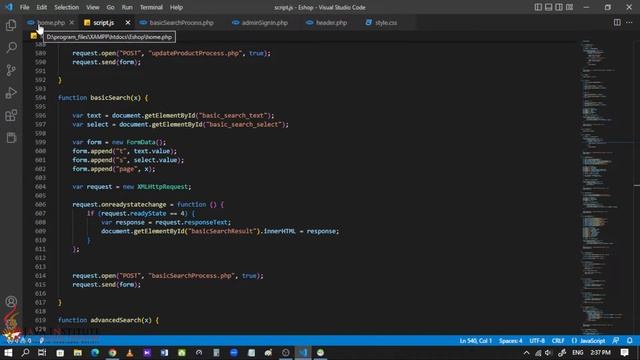The height and width of the screenshot is (360, 640).
Task: Click Ln 540, Col 1 in status bar
Action: [476, 340]
